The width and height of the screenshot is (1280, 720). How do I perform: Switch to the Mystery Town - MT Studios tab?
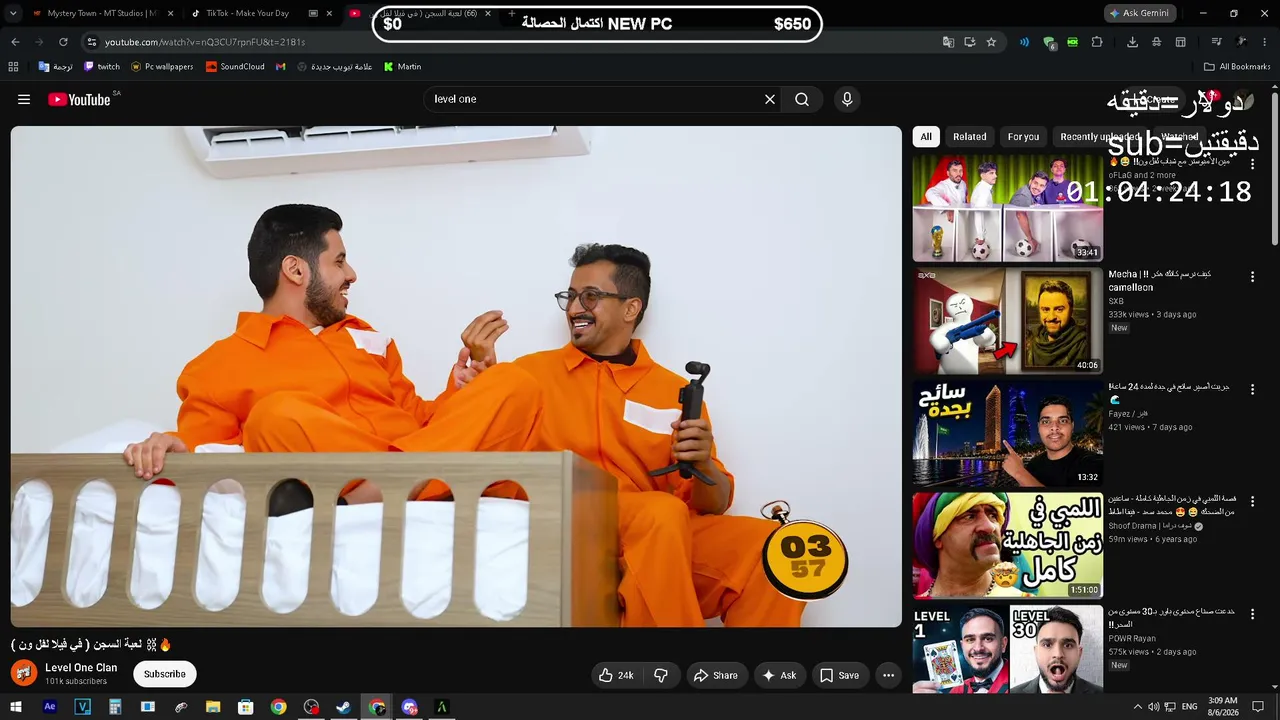point(103,14)
